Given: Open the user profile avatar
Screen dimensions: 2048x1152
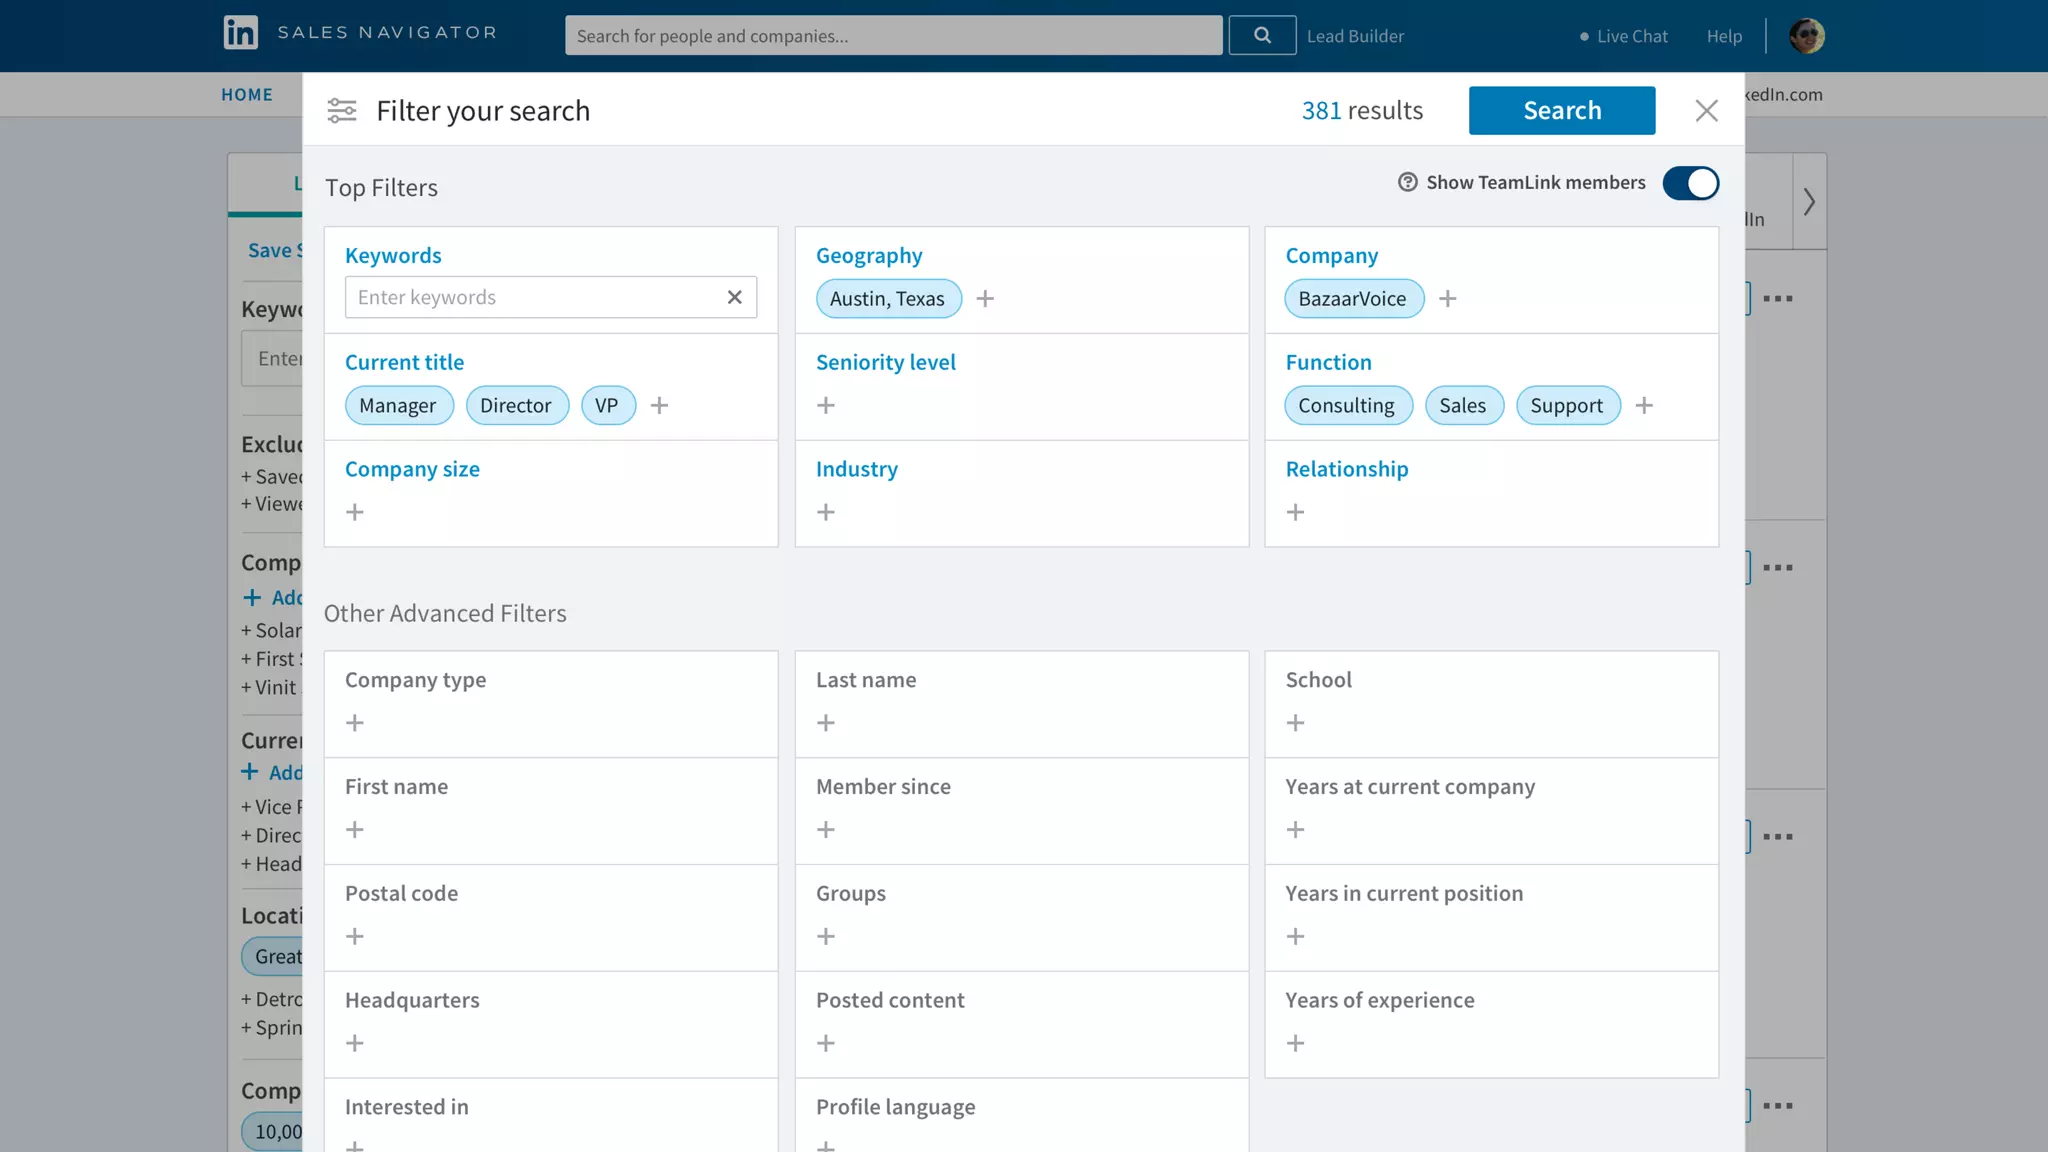Looking at the screenshot, I should [x=1806, y=36].
